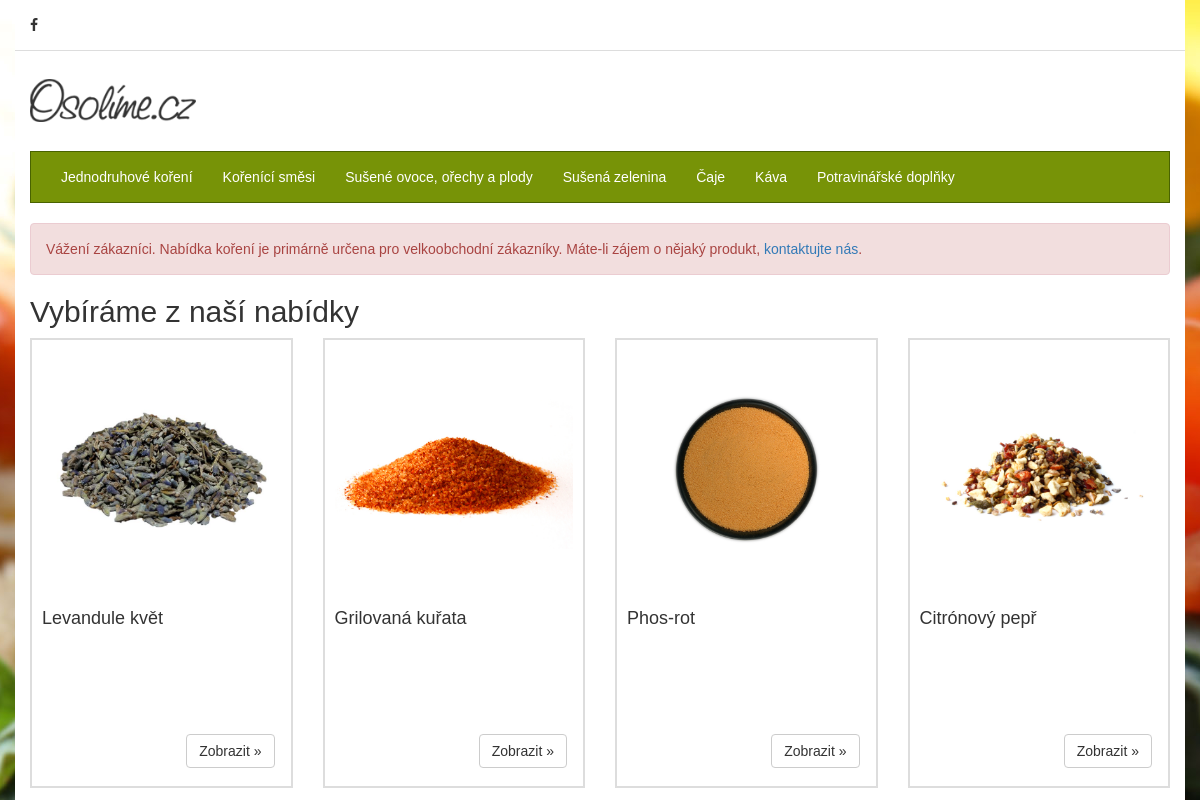Screen dimensions: 1200x800
Task: Follow the 'kontaktujte nás' link
Action: coord(811,249)
